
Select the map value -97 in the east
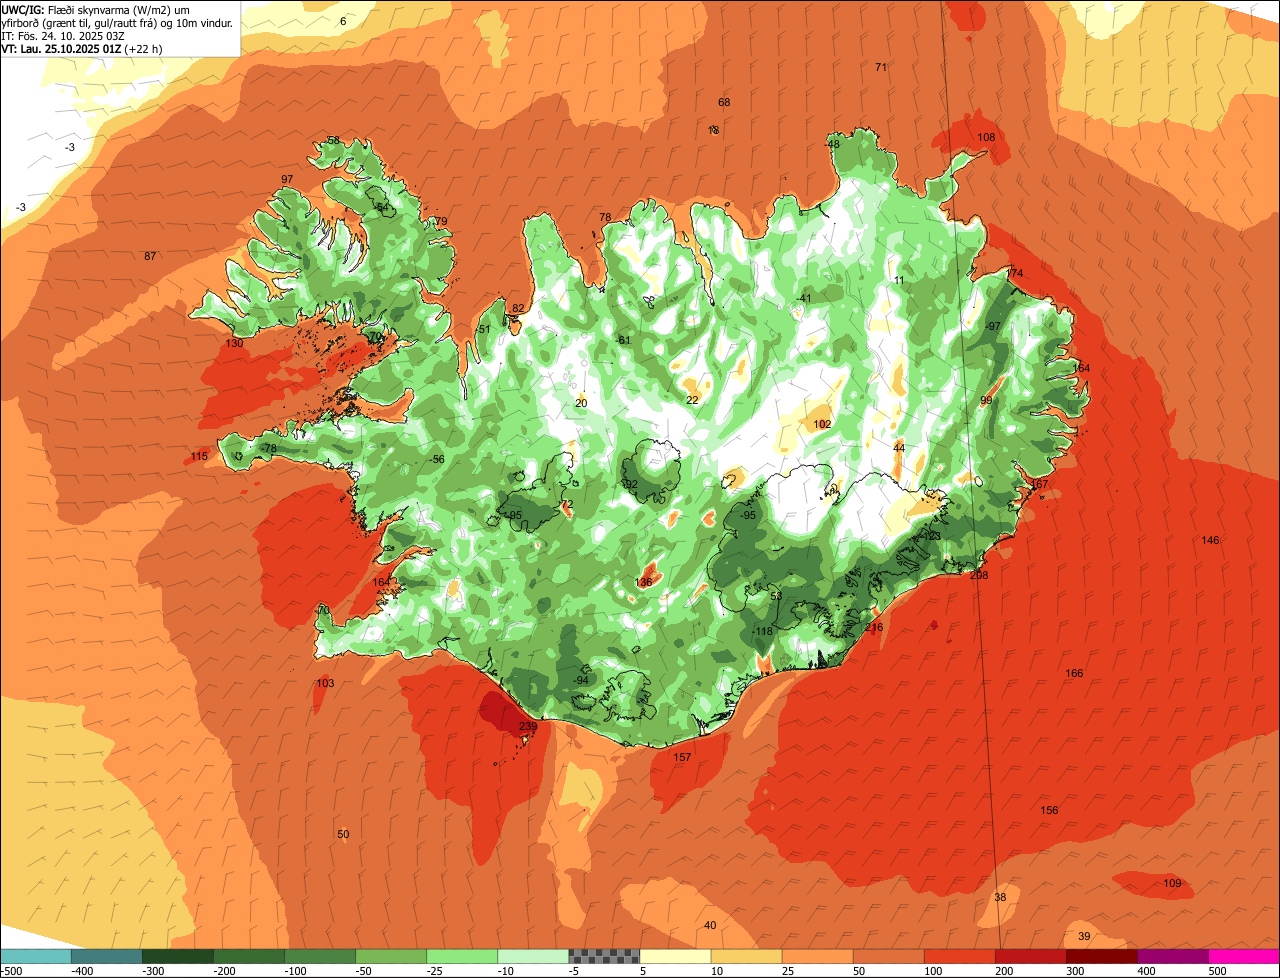pyautogui.click(x=992, y=327)
